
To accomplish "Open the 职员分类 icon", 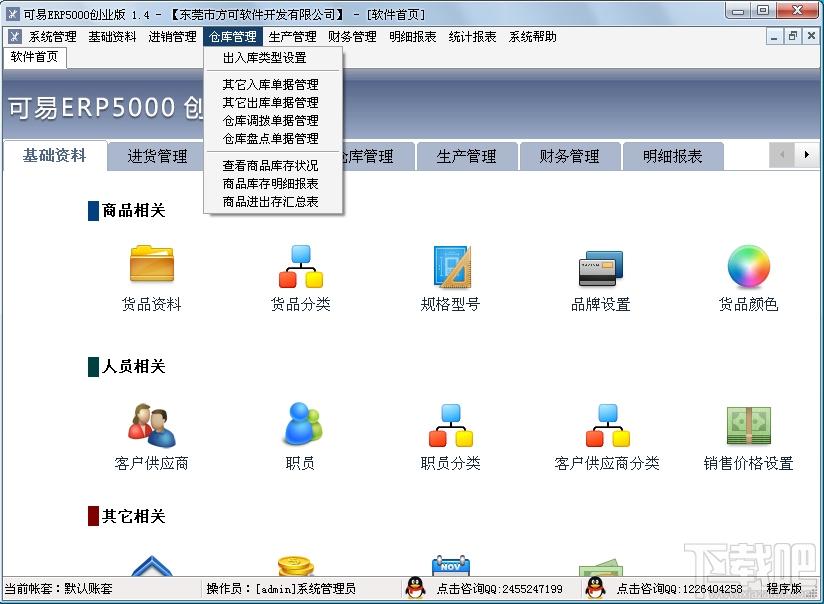I will [451, 425].
